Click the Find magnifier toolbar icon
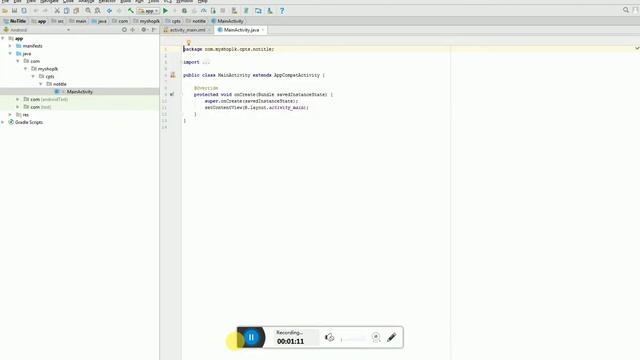This screenshot has height=360, width=640. tap(88, 11)
